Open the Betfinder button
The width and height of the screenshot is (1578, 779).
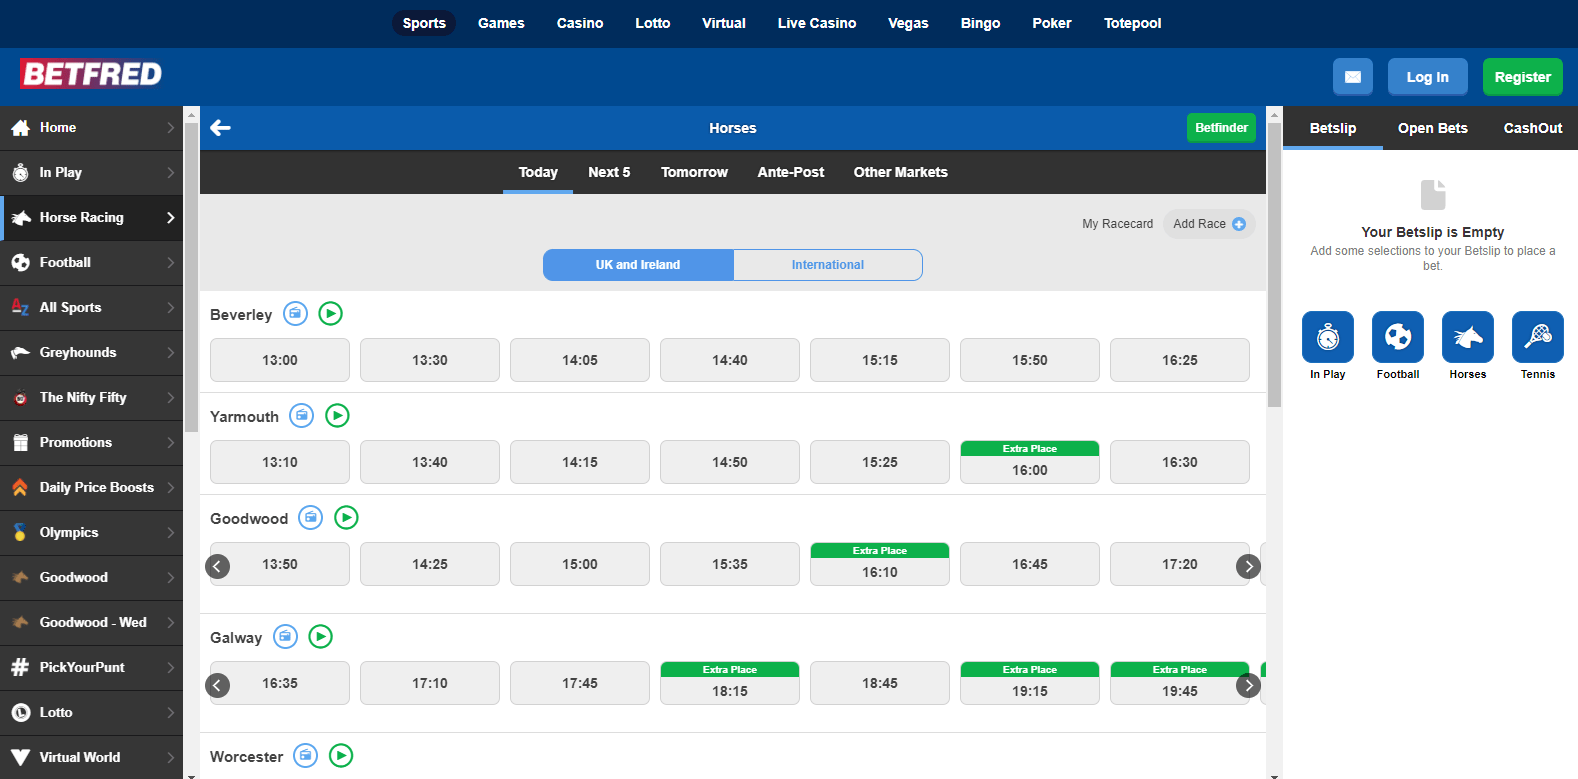click(x=1221, y=128)
